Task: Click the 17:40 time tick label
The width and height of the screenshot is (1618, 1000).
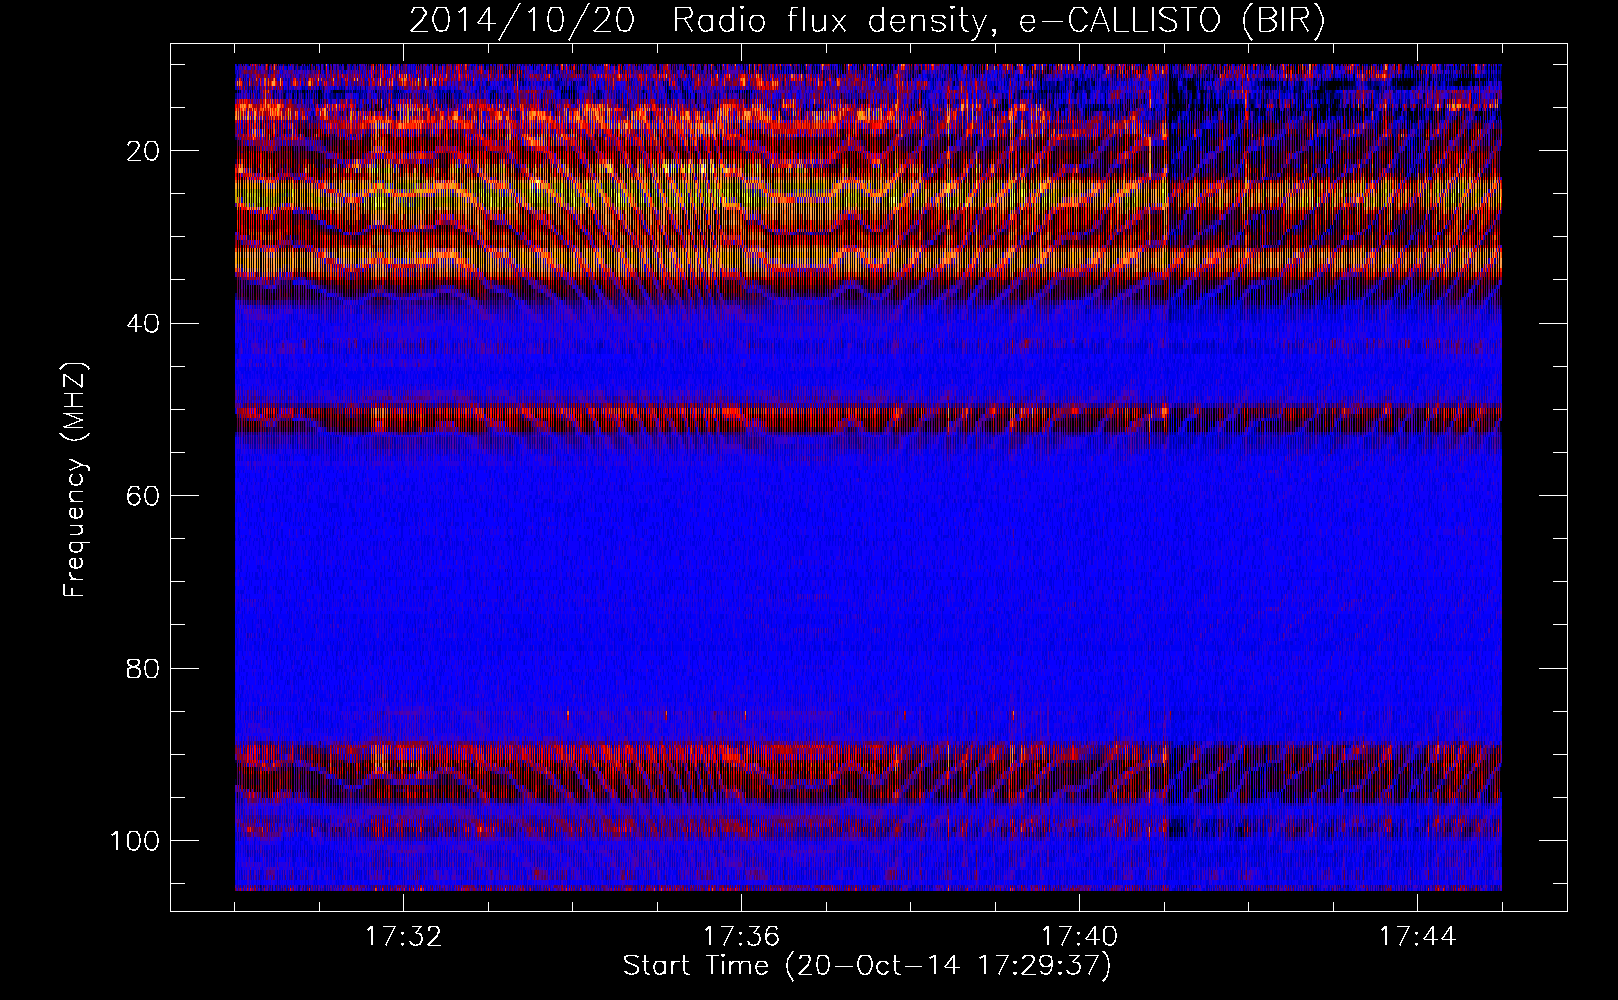Action: [x=1079, y=937]
